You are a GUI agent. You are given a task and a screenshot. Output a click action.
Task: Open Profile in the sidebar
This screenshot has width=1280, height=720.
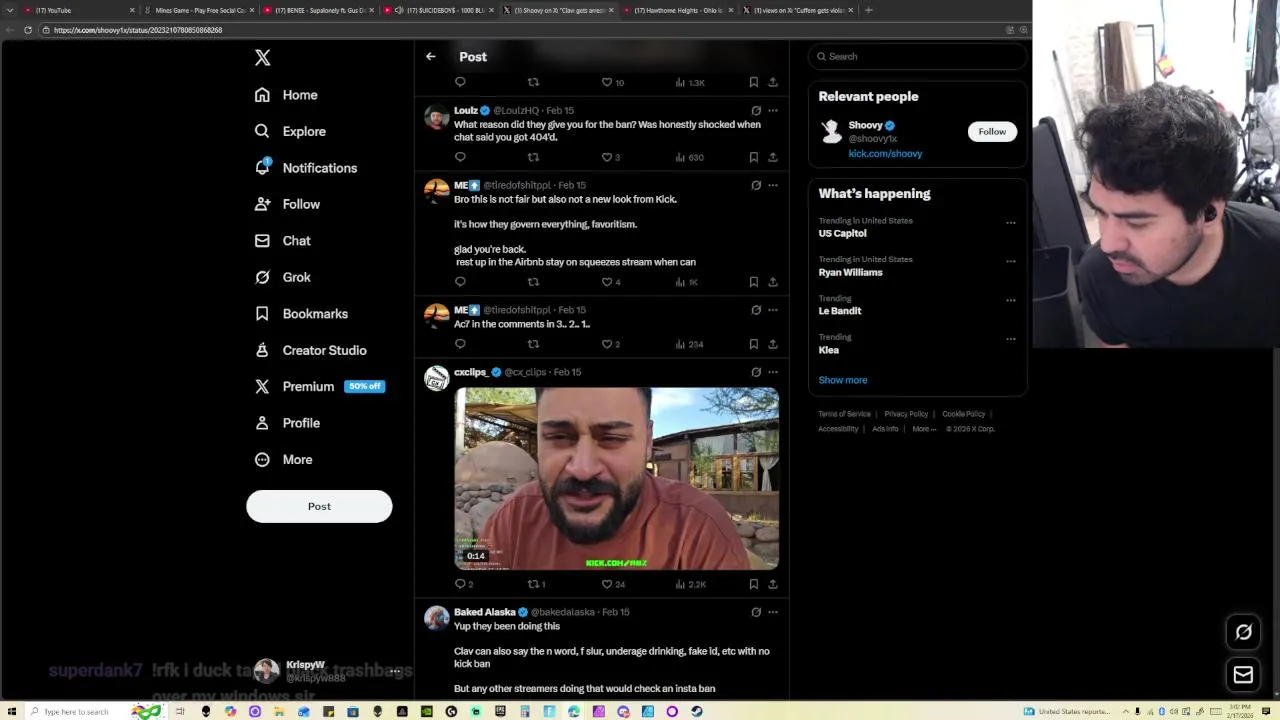tap(287, 423)
